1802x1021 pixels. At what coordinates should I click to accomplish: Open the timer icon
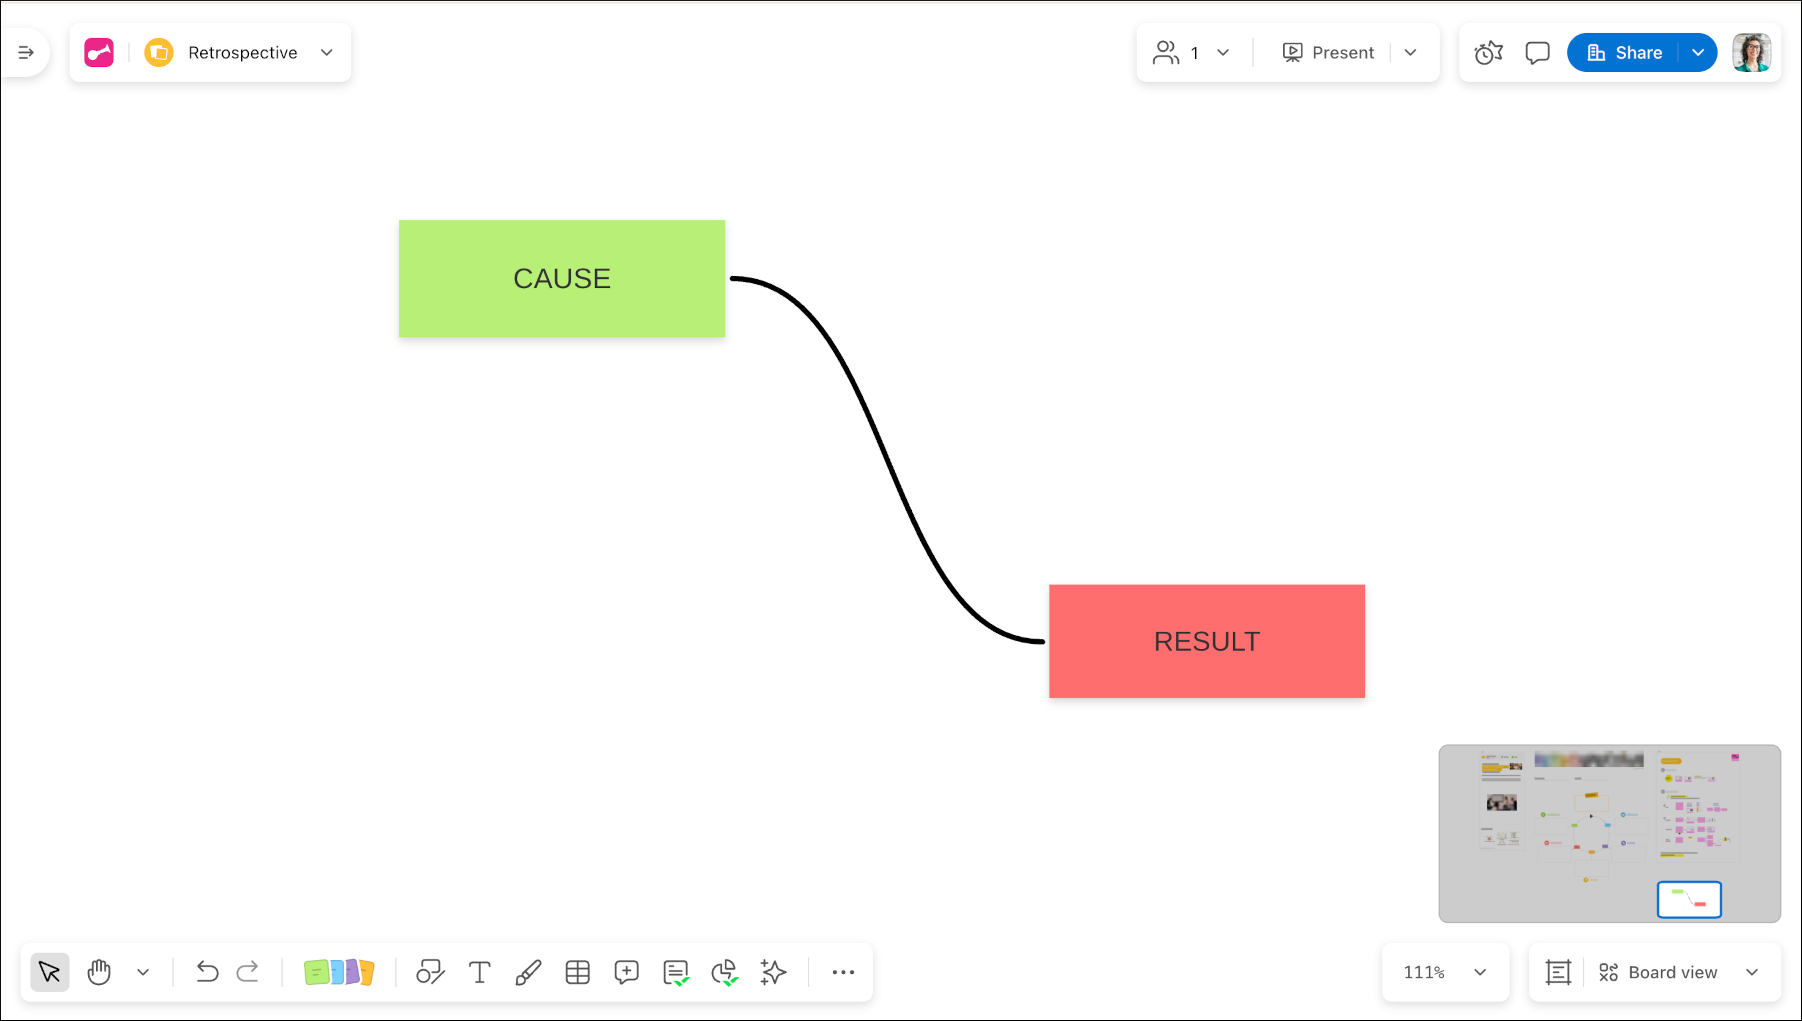click(1488, 53)
